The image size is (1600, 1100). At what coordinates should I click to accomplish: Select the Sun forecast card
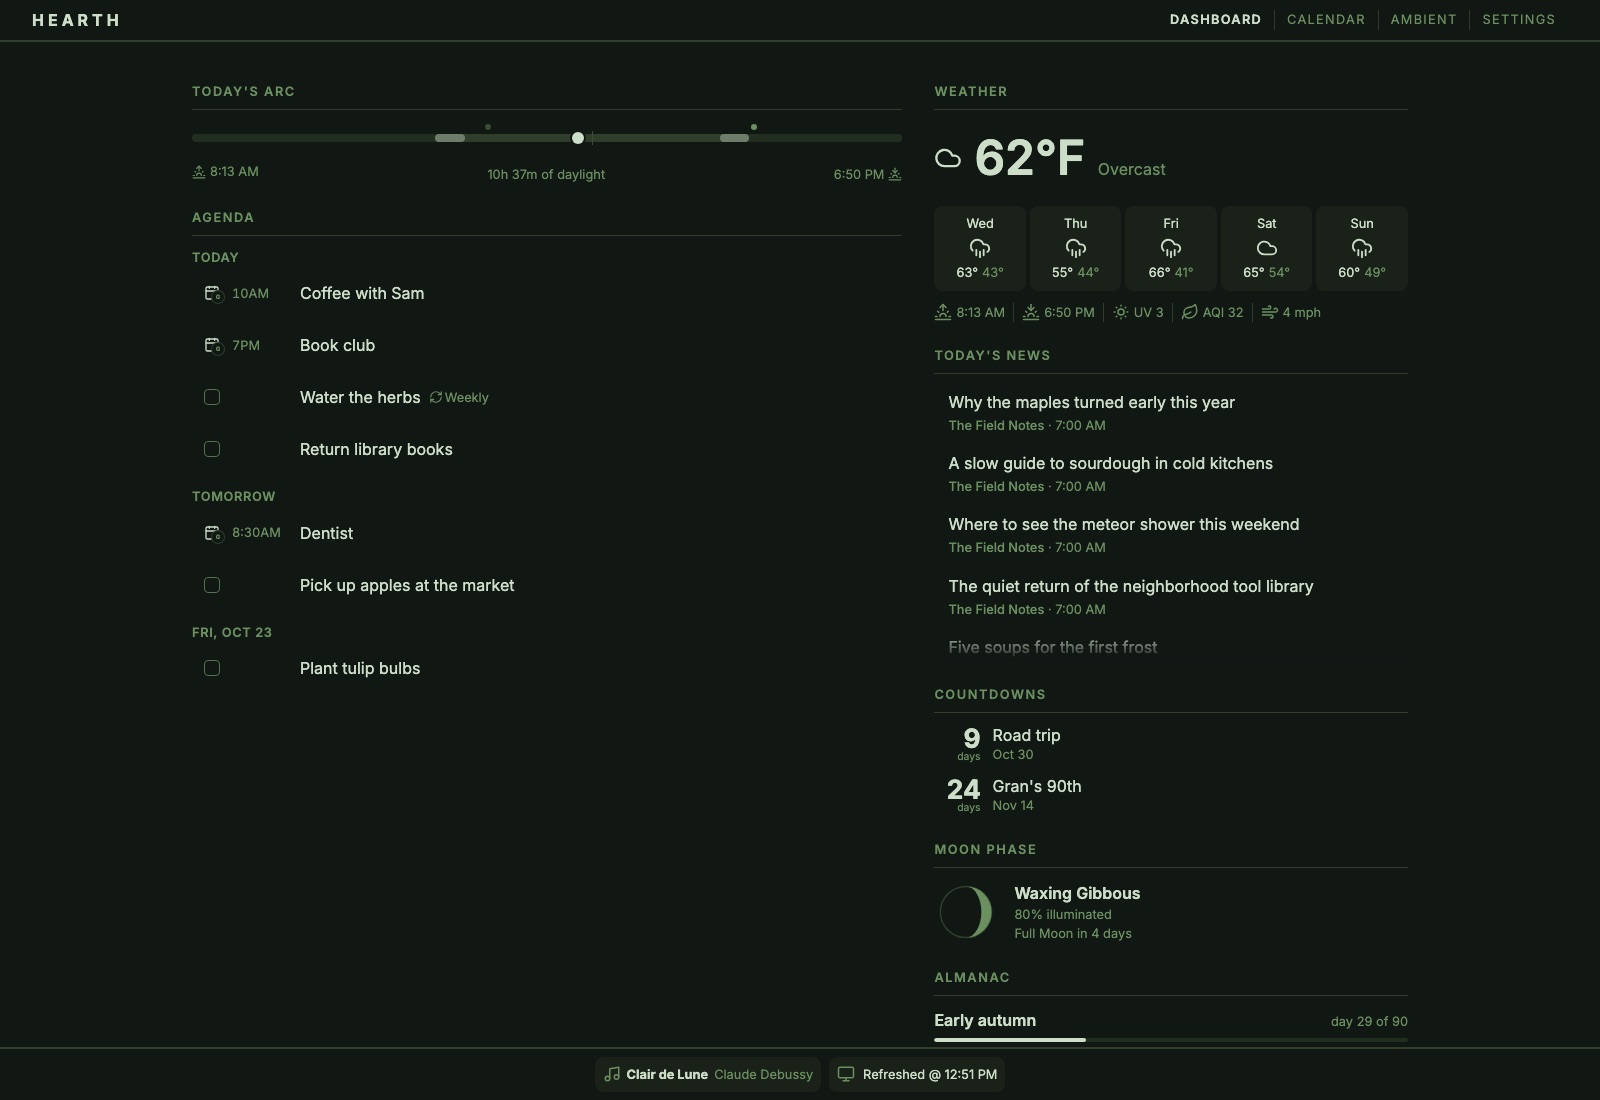(1362, 248)
